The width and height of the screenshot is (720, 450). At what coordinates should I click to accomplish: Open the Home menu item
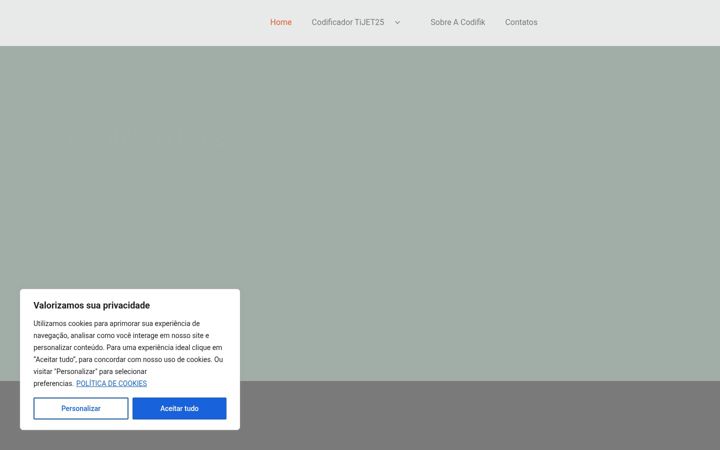coord(281,22)
